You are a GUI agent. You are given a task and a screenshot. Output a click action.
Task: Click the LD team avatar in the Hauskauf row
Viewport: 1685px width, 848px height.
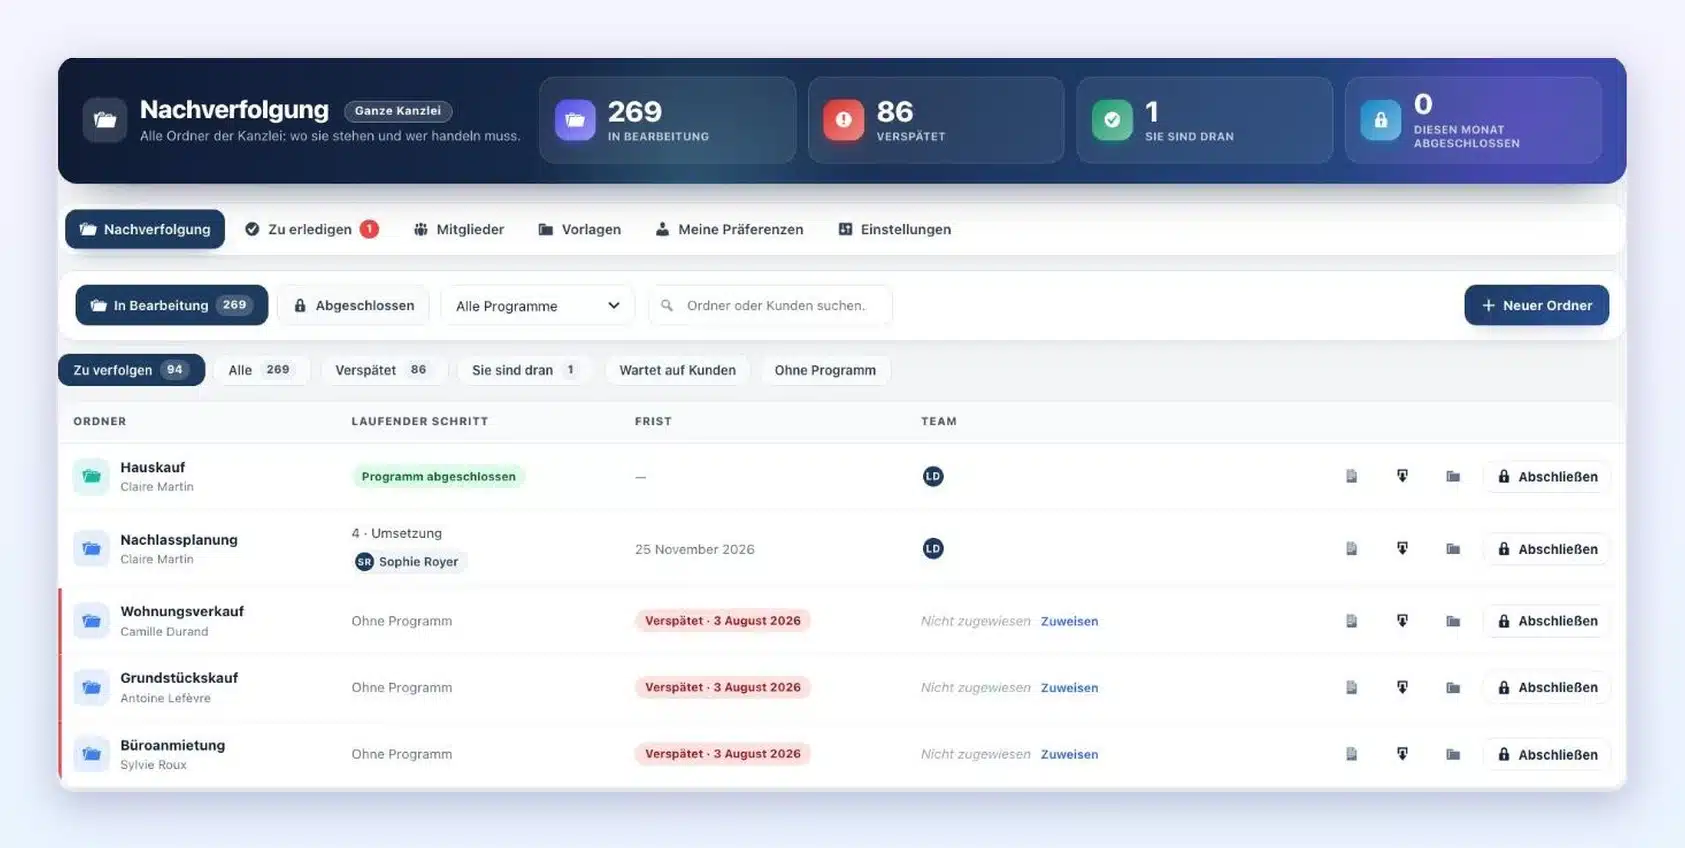933,476
